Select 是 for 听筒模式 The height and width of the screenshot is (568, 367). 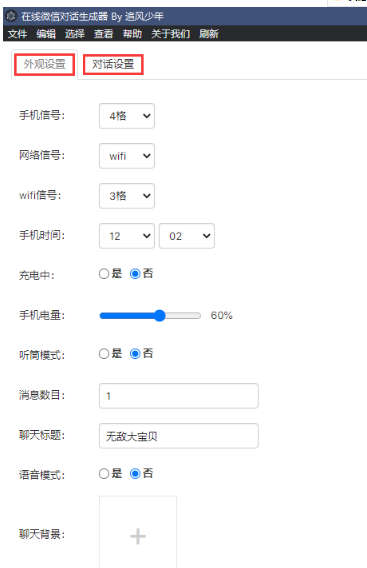point(104,354)
